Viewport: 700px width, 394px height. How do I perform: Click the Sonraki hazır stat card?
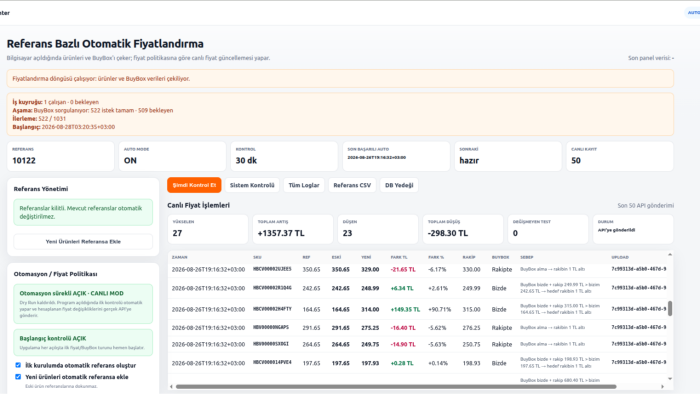point(508,156)
